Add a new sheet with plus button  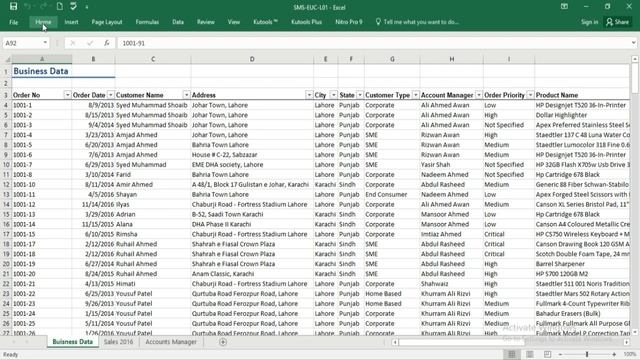[223, 342]
